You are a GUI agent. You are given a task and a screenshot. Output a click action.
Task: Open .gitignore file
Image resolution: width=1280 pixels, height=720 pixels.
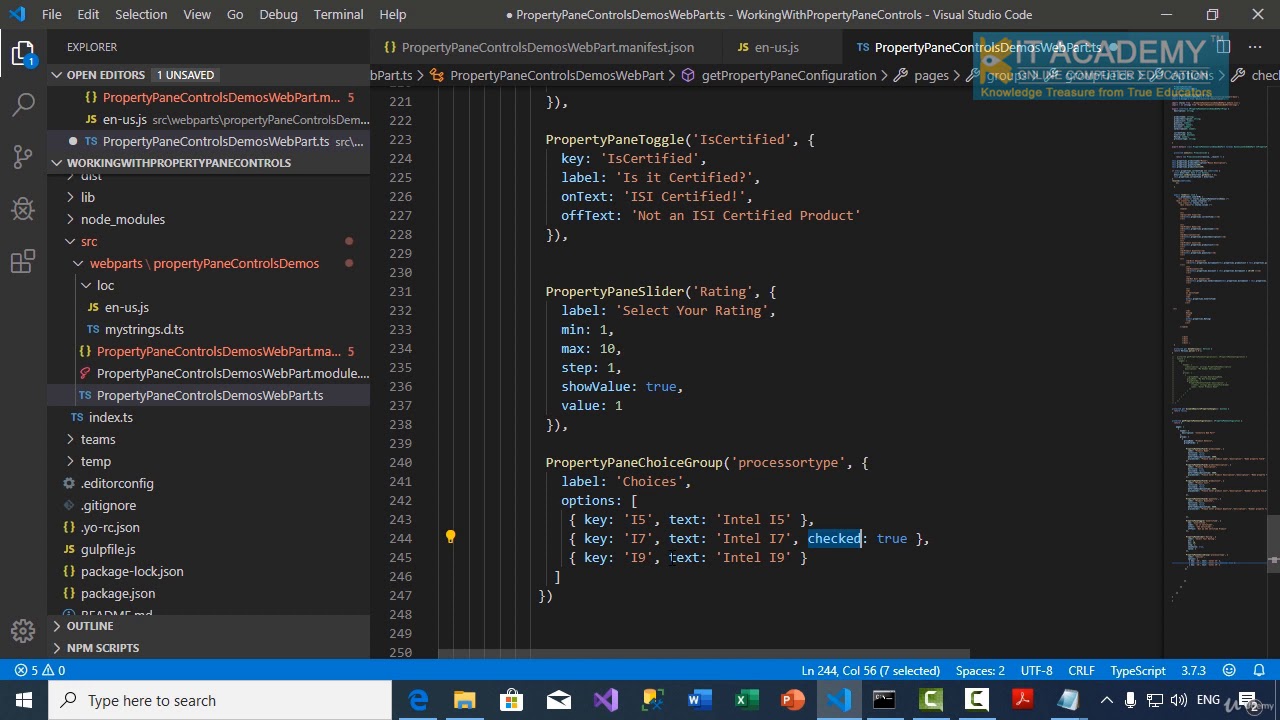pos(108,505)
